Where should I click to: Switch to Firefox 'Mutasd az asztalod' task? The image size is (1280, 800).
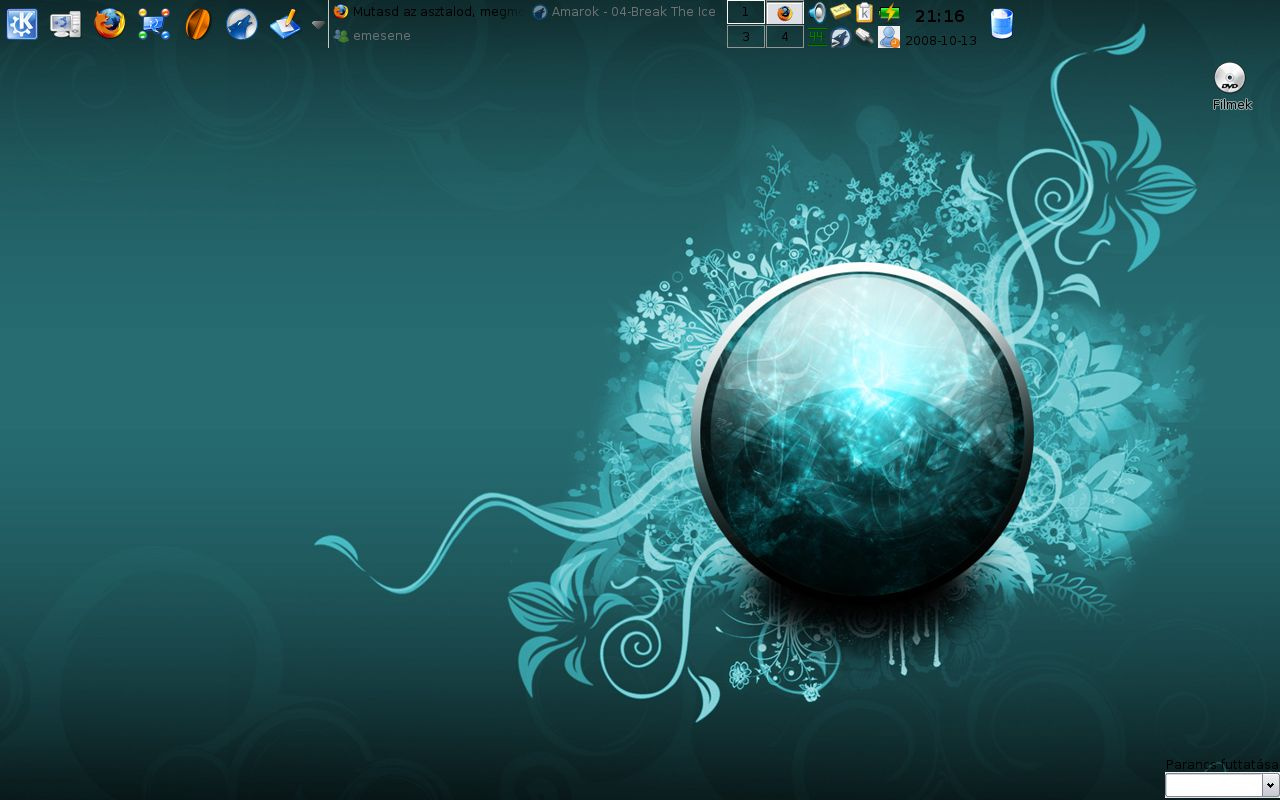tap(427, 12)
